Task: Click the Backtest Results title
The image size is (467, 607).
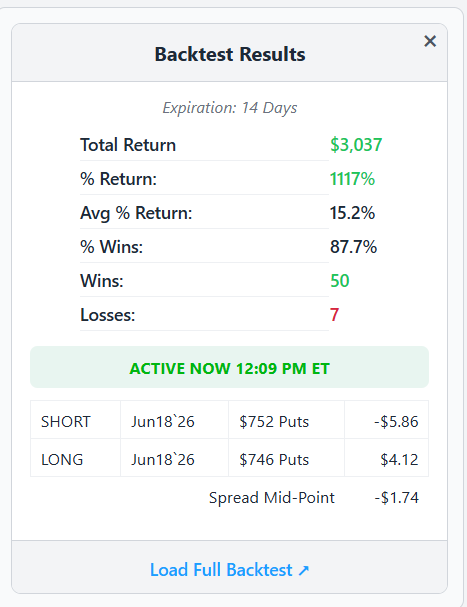Action: coord(230,54)
